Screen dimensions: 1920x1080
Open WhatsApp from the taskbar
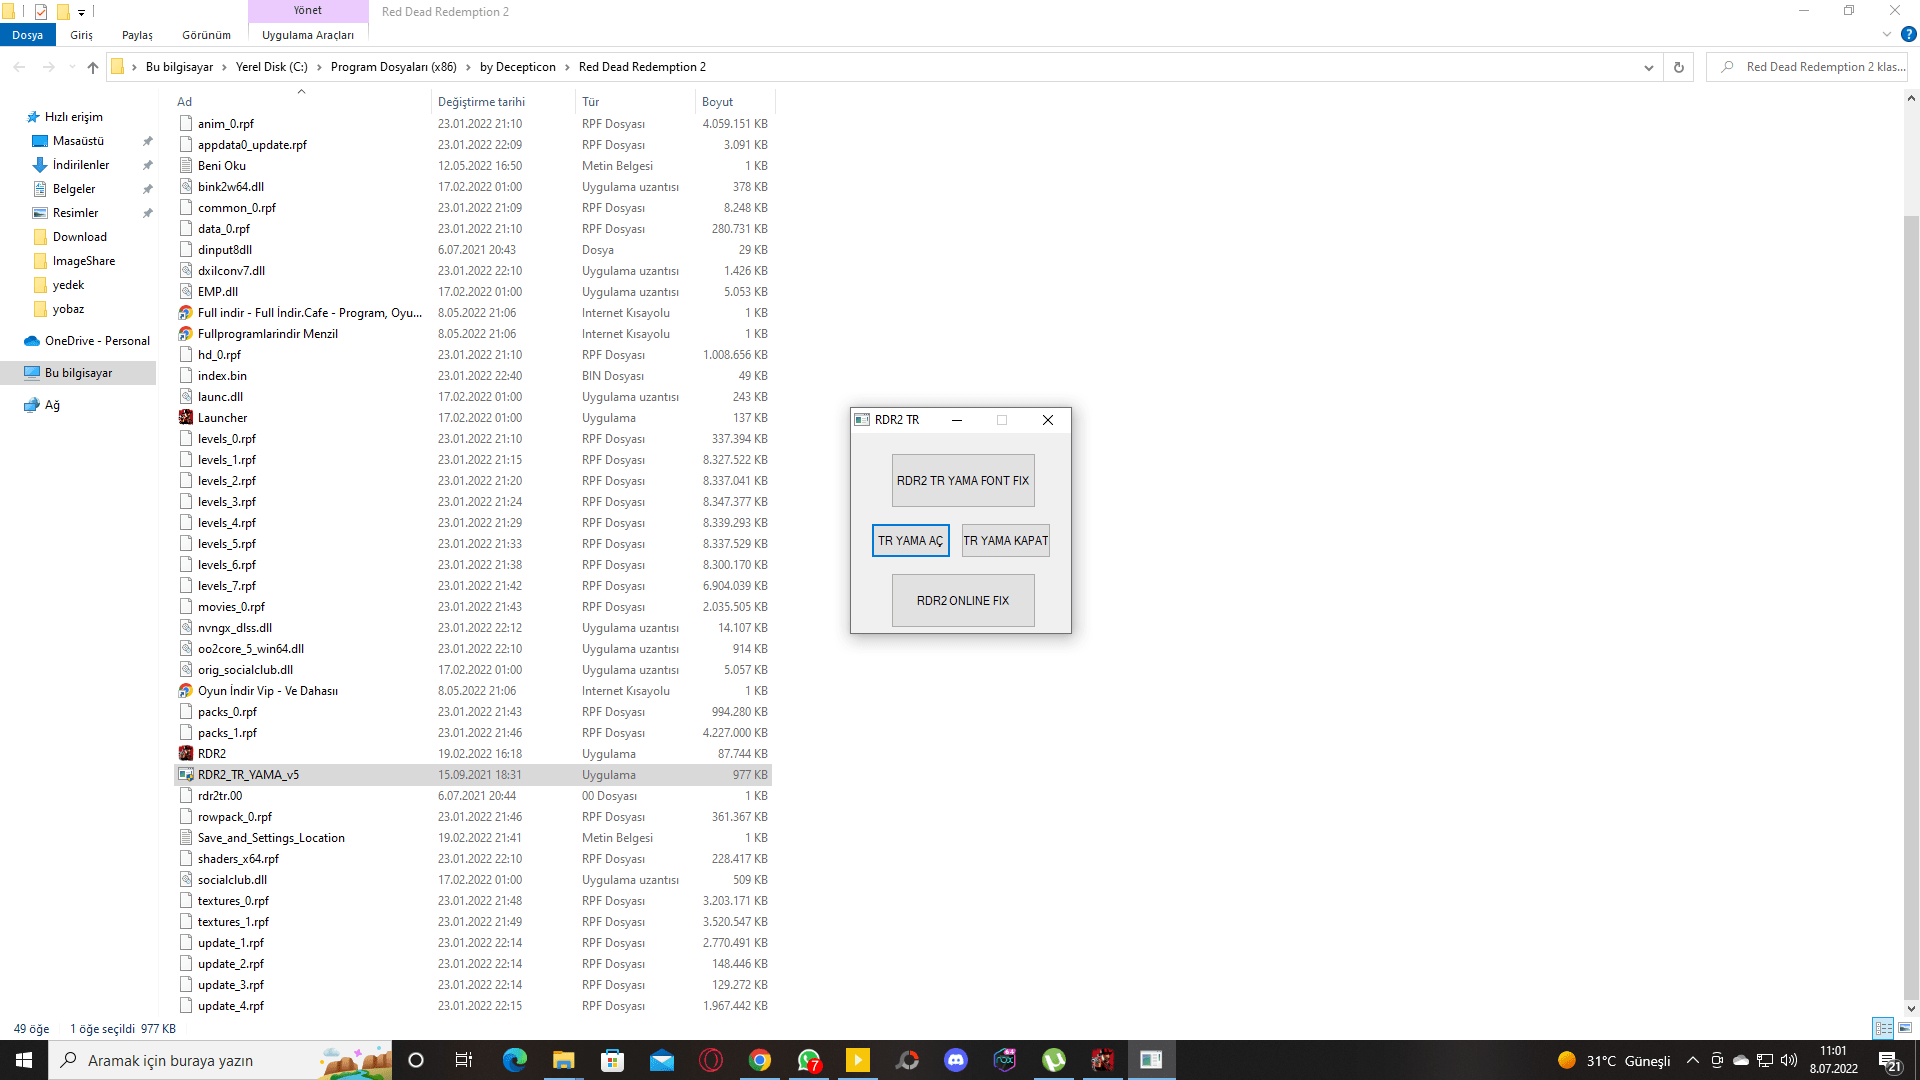pyautogui.click(x=809, y=1060)
